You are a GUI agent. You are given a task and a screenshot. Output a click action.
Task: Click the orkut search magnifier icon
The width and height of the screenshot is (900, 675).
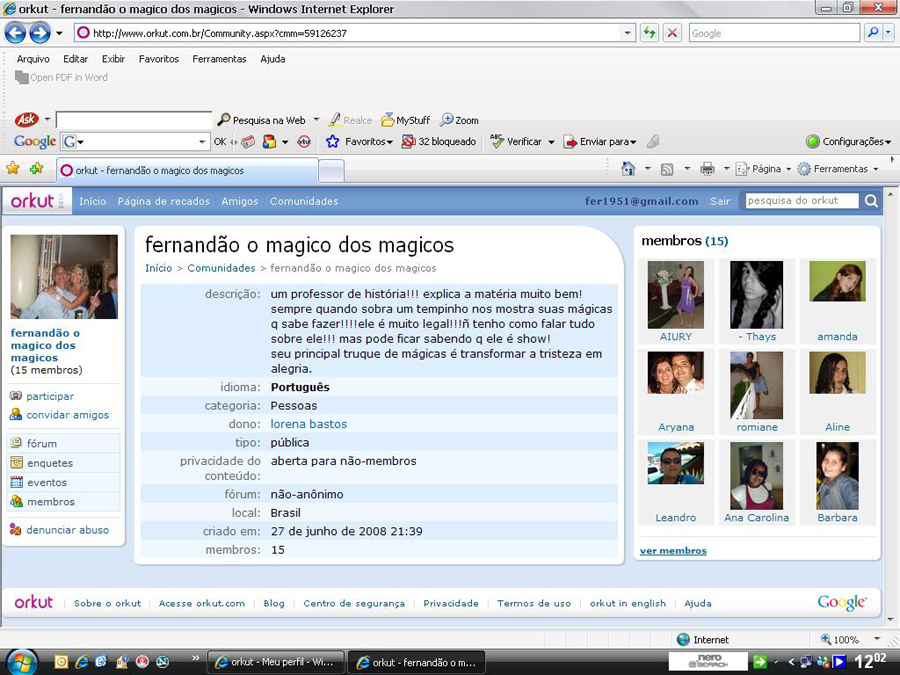(871, 201)
